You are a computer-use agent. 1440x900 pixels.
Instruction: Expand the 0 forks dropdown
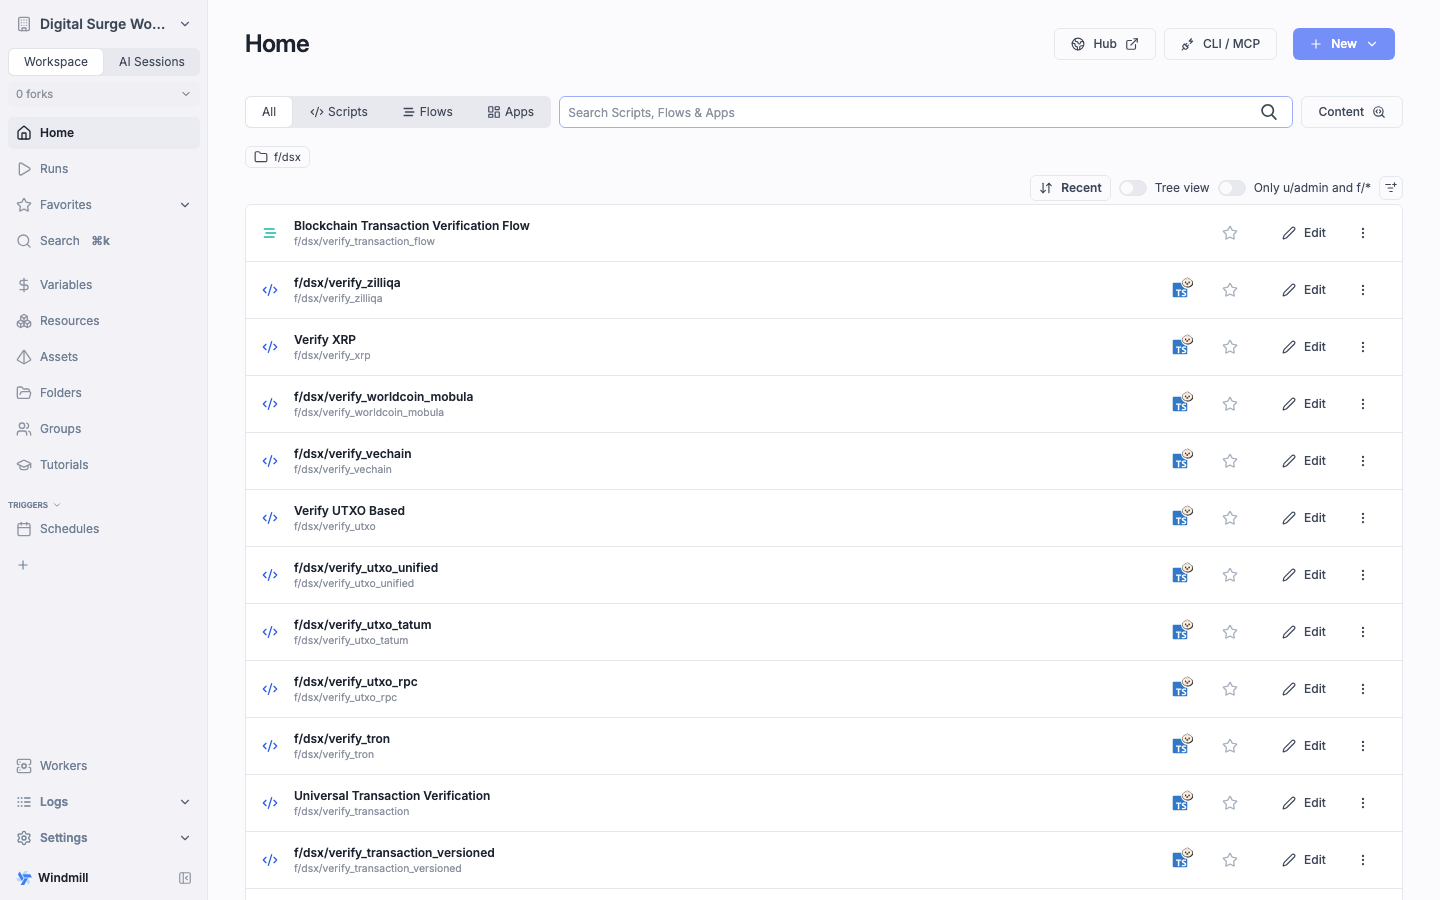point(104,94)
